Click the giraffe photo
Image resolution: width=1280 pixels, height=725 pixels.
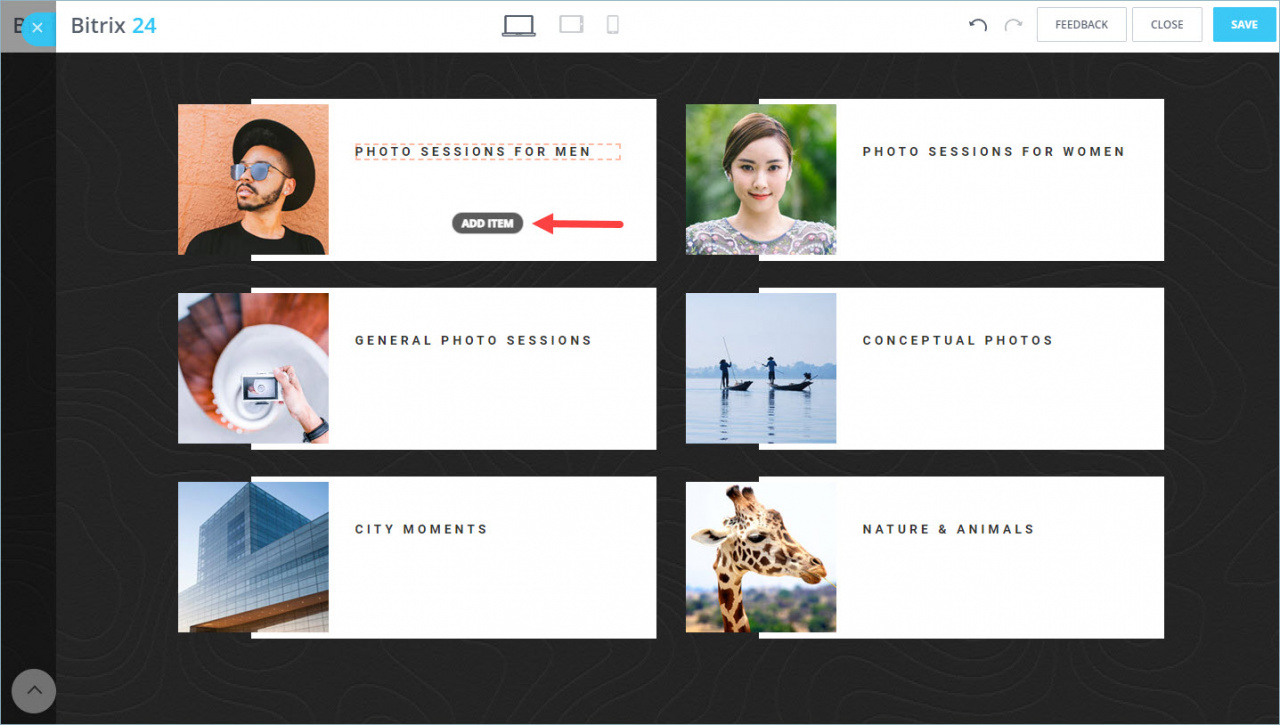761,557
